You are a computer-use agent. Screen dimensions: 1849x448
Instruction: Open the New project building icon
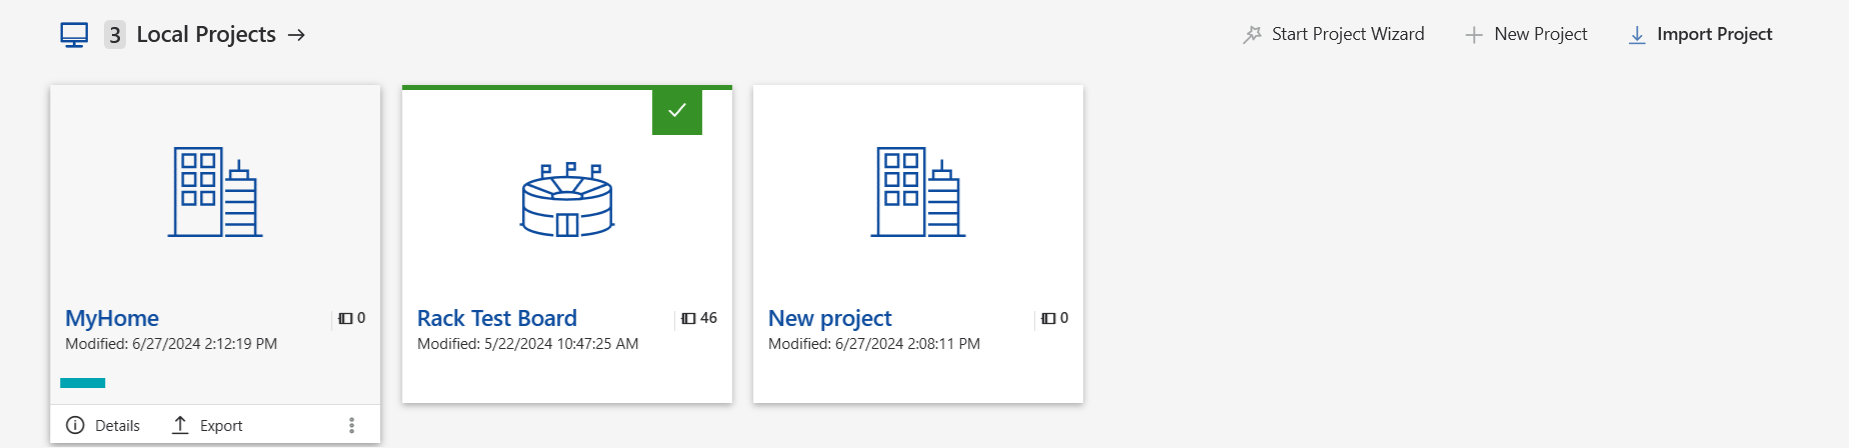(918, 192)
